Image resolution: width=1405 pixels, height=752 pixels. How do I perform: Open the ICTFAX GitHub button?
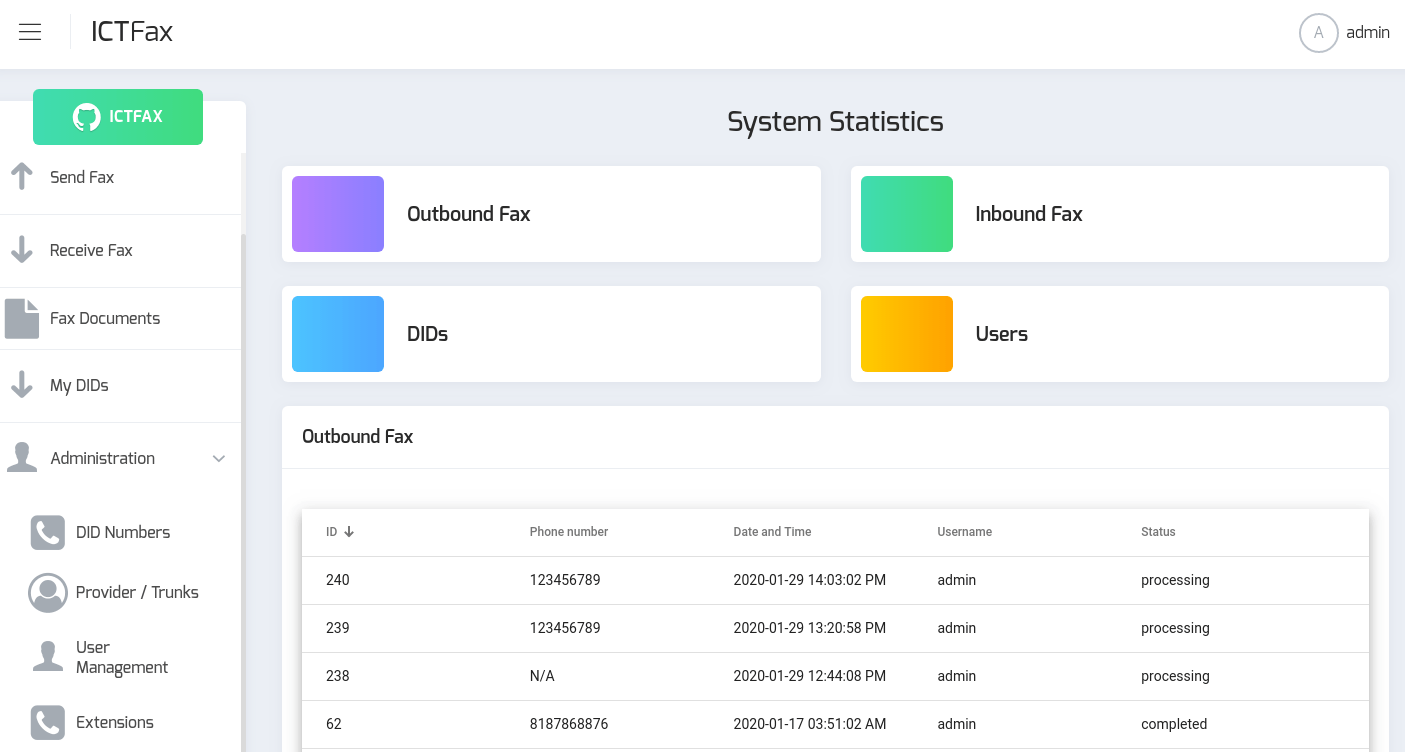[118, 117]
